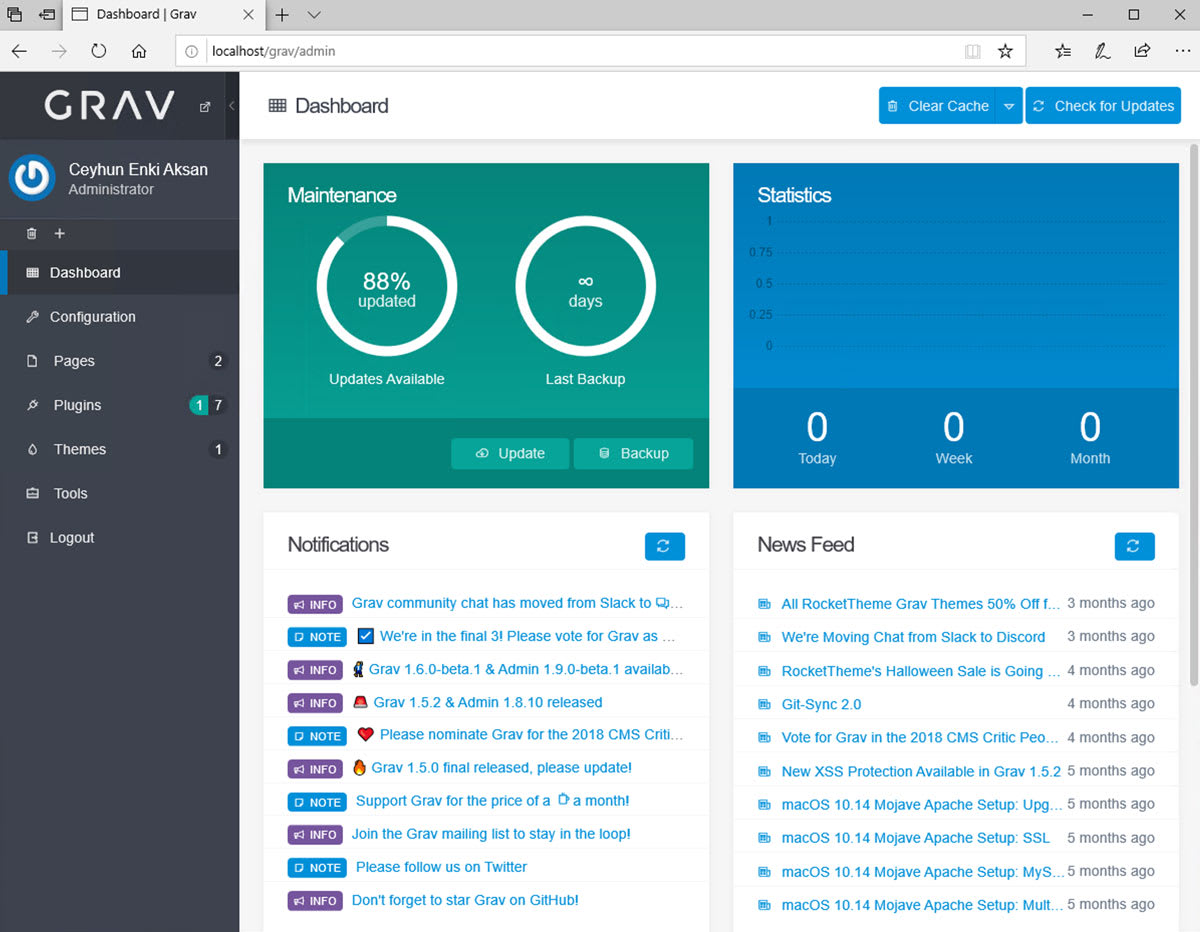Open reading view icon in address bar
This screenshot has width=1200, height=932.
(x=972, y=51)
